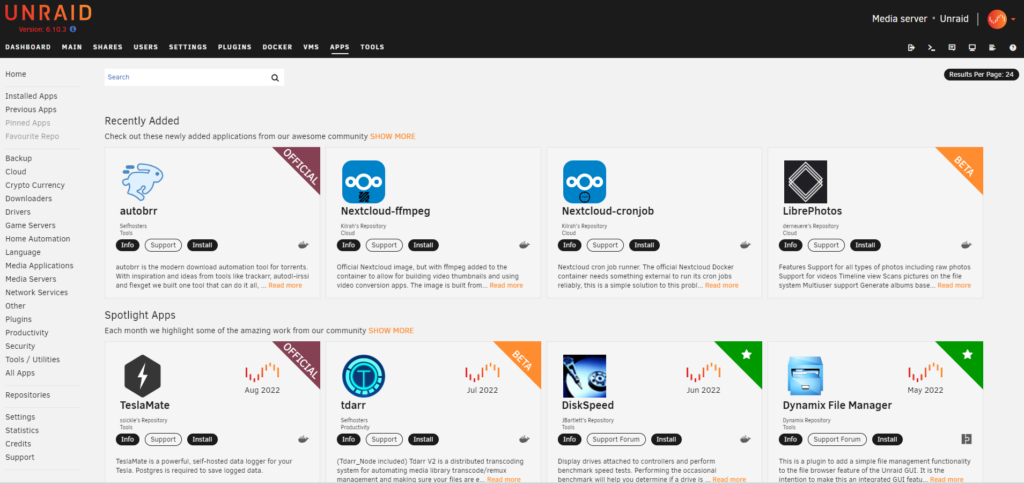Click Install on tdarr card
1024x484 pixels.
tap(423, 440)
